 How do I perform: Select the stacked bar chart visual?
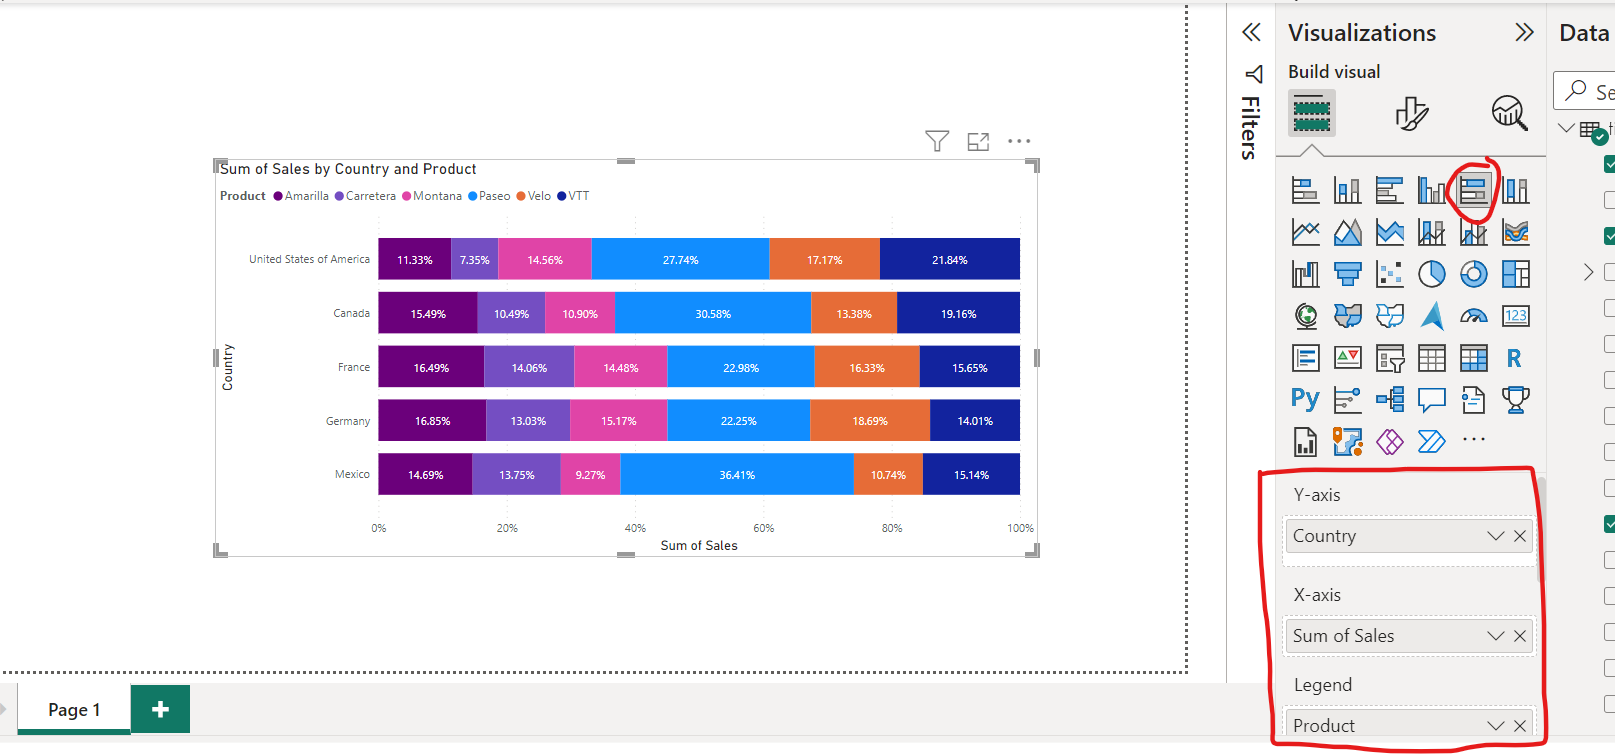click(1305, 190)
